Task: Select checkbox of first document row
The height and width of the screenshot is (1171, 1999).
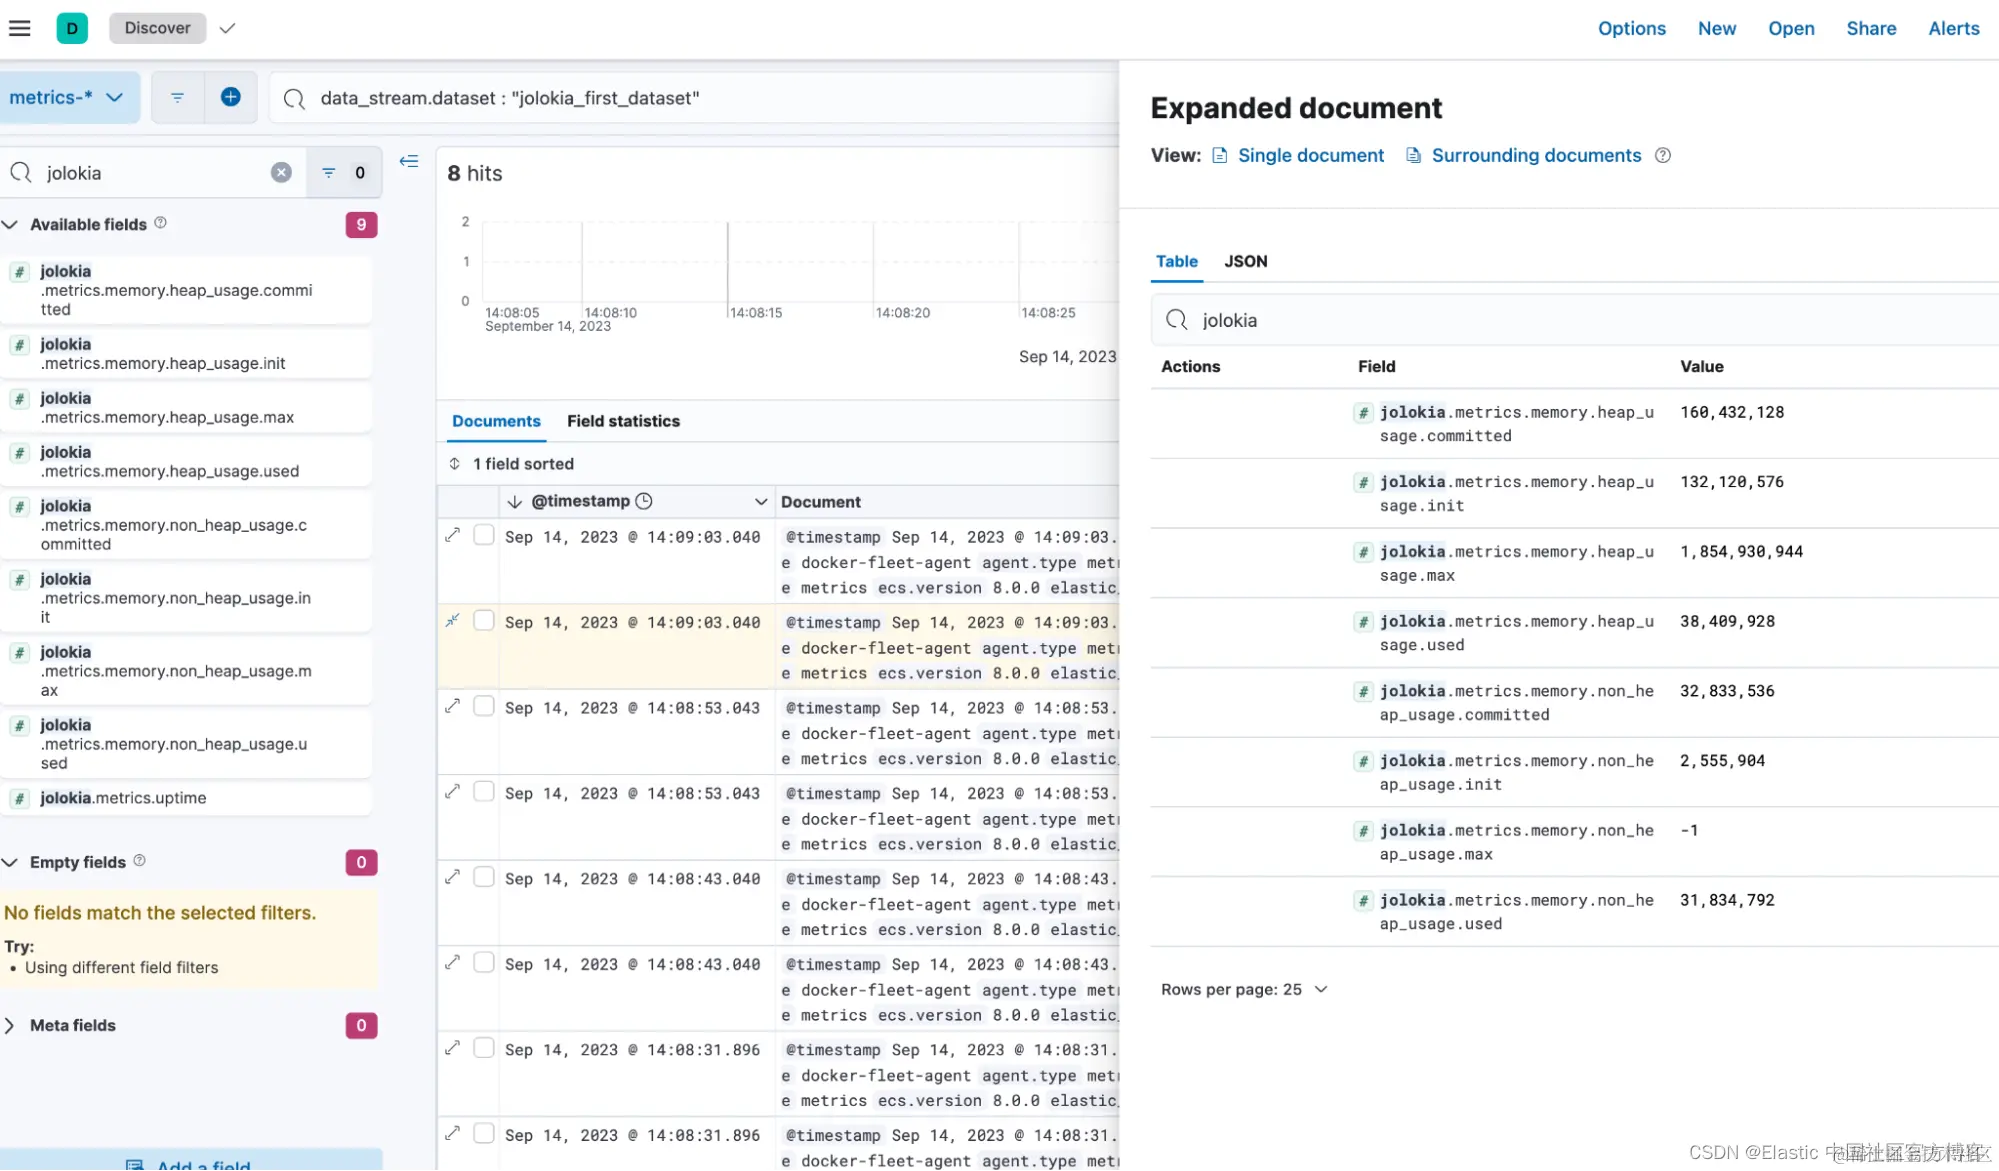Action: [x=484, y=535]
